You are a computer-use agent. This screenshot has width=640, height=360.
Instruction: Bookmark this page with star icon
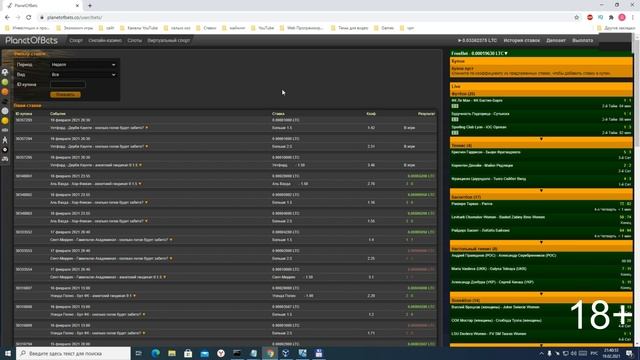coord(577,18)
